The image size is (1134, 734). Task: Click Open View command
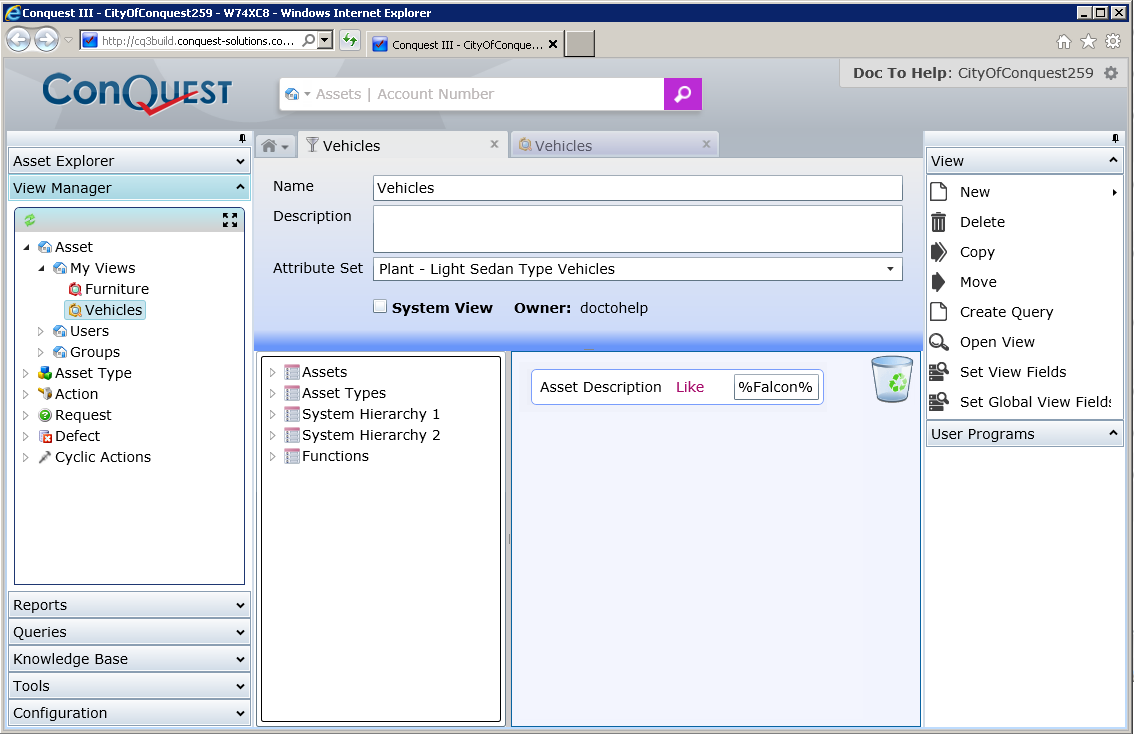click(997, 342)
